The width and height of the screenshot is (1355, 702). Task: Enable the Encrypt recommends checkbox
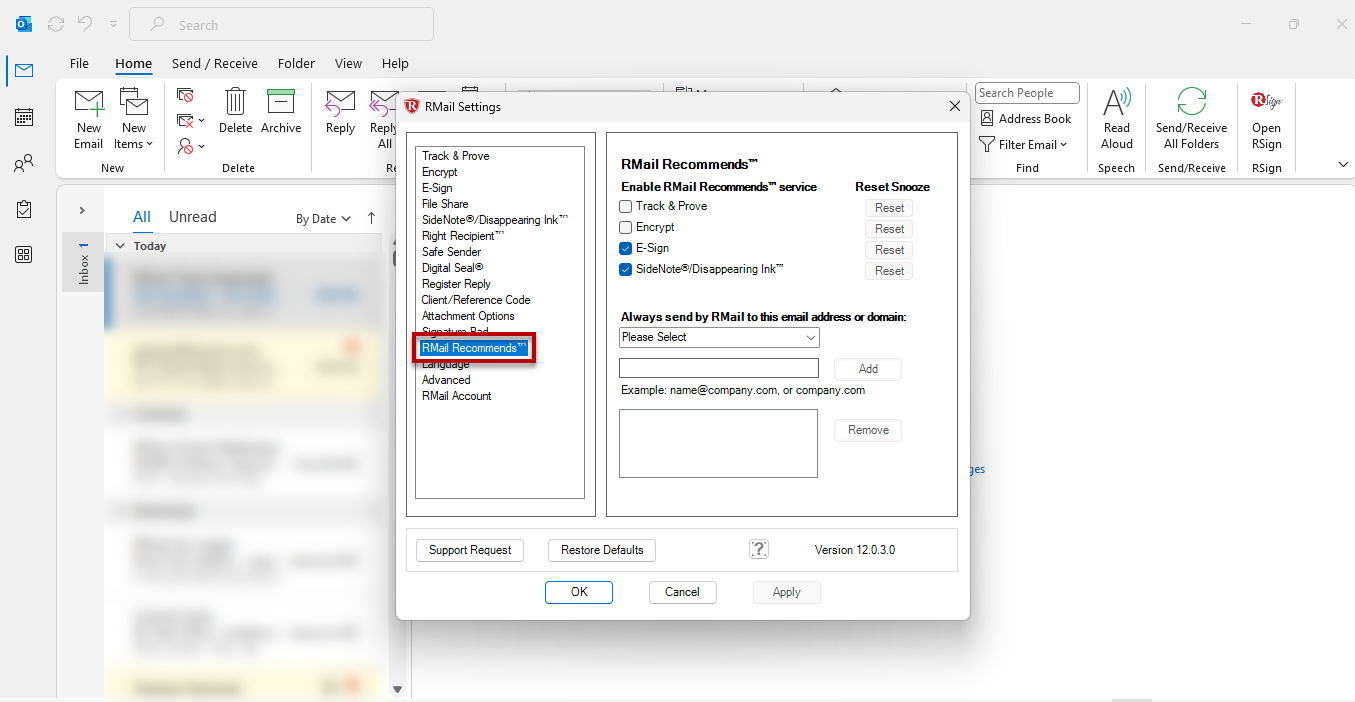tap(626, 227)
